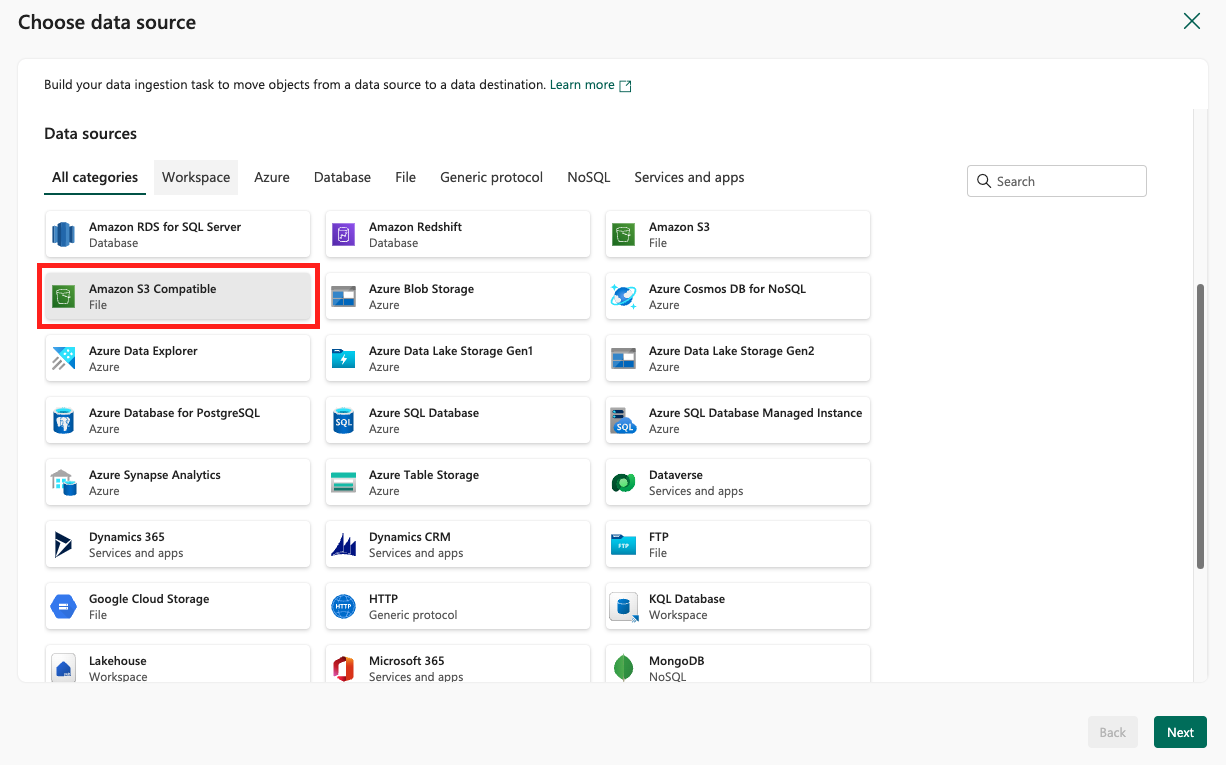Click the HTTP globe icon

coord(344,607)
